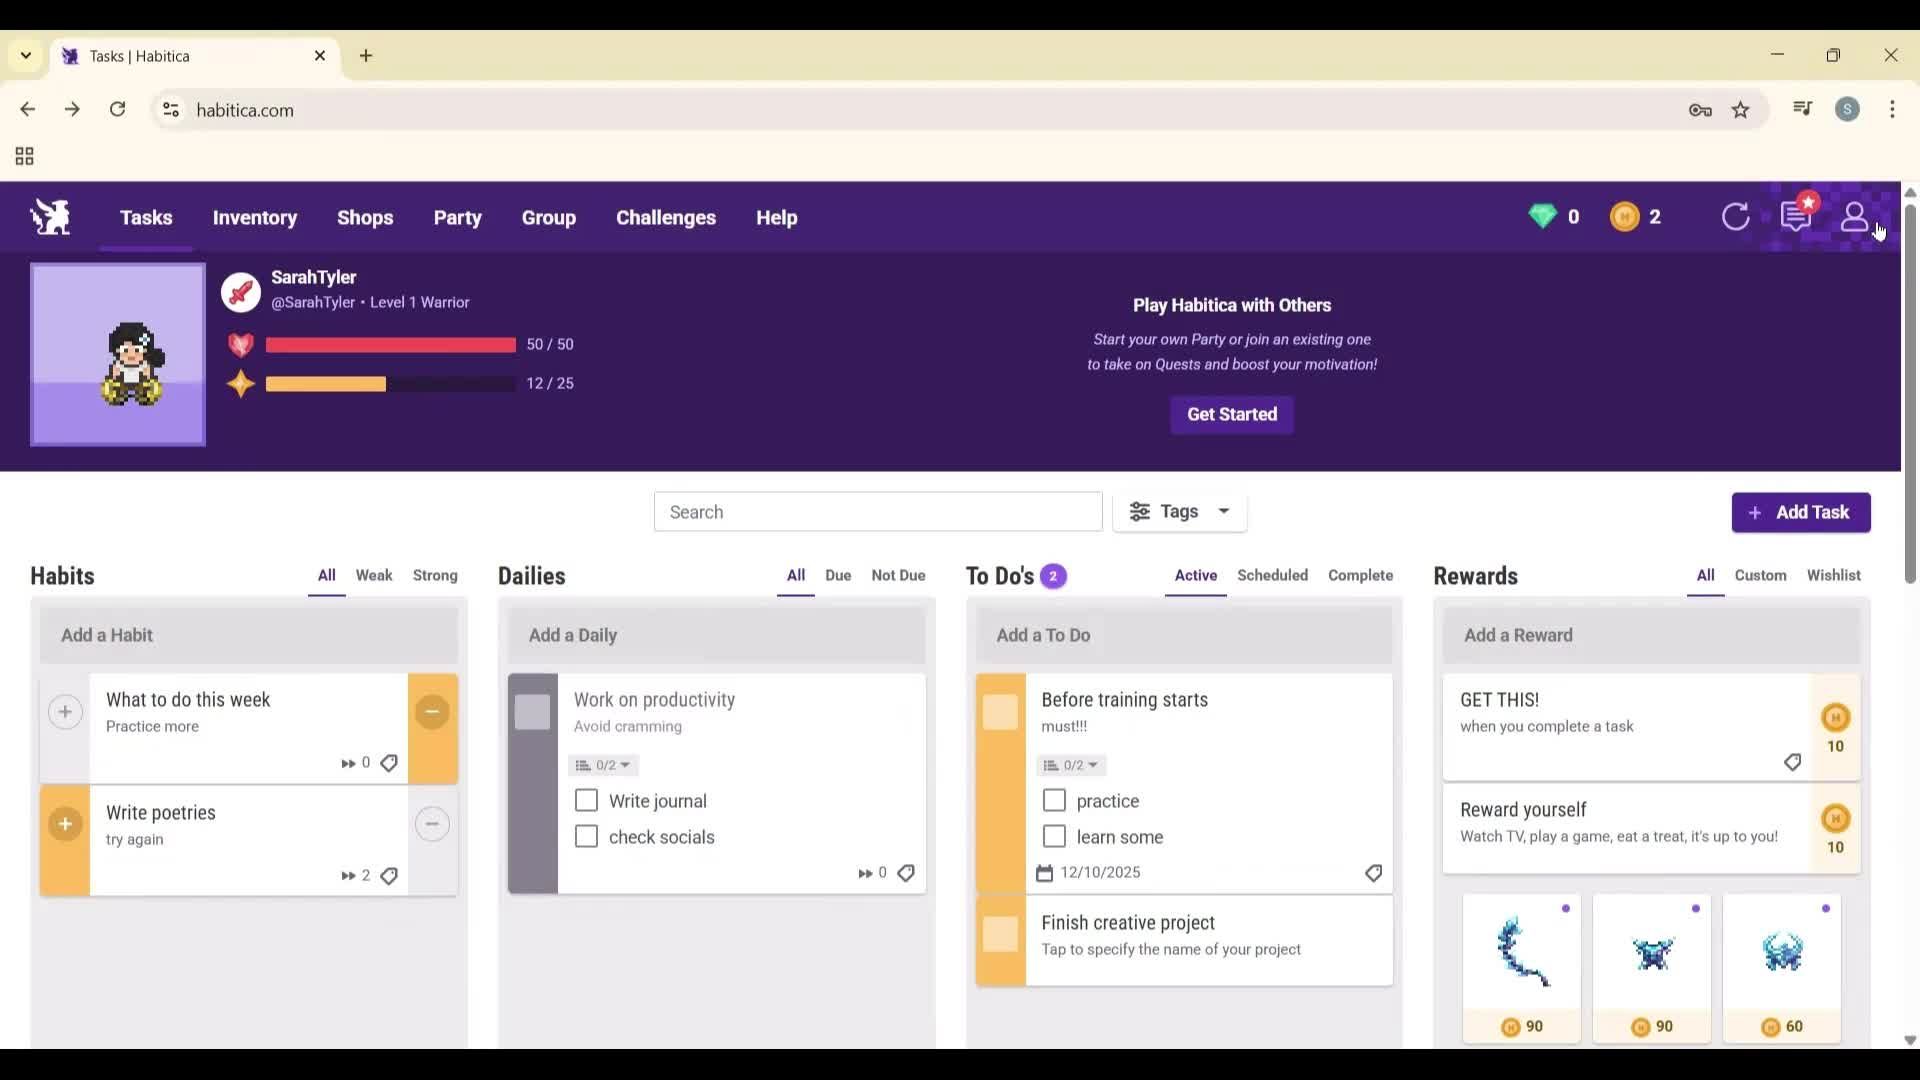
Task: Open the Tags filter dropdown
Action: coord(1180,511)
